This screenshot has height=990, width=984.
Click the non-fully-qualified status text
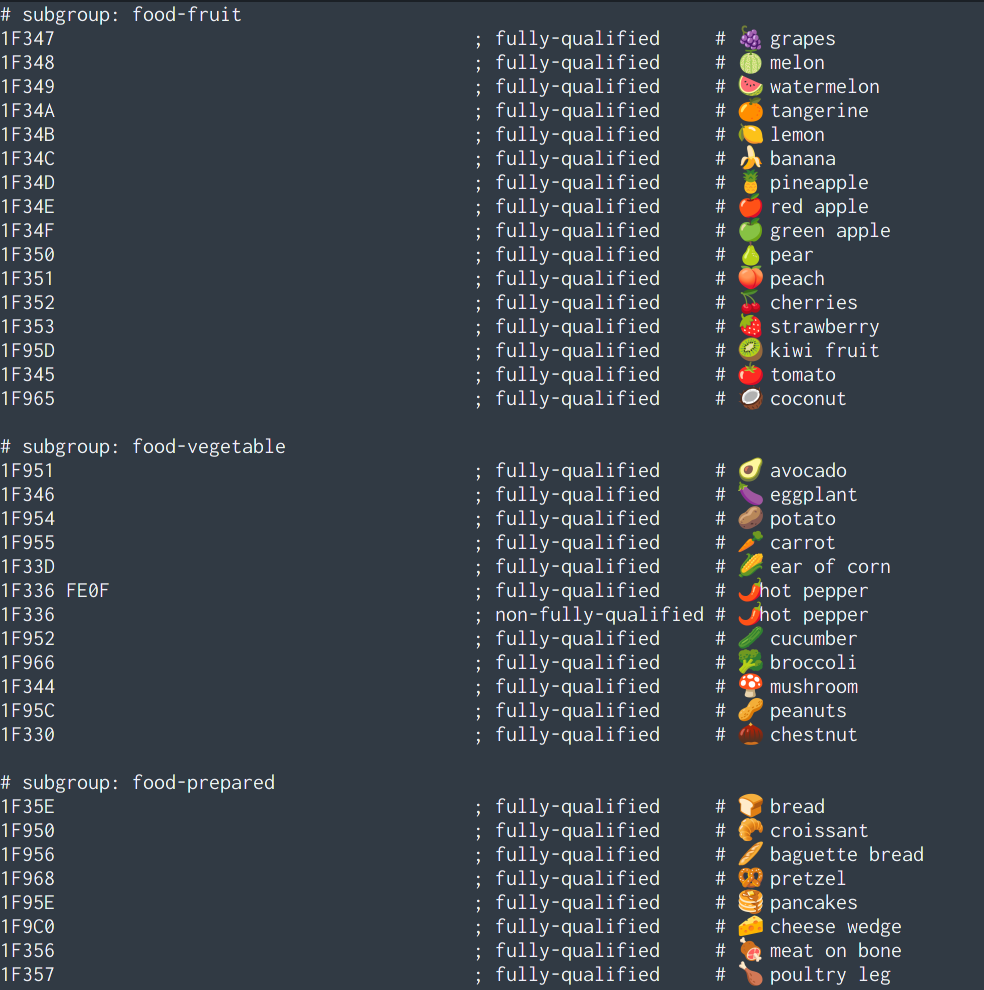coord(599,614)
